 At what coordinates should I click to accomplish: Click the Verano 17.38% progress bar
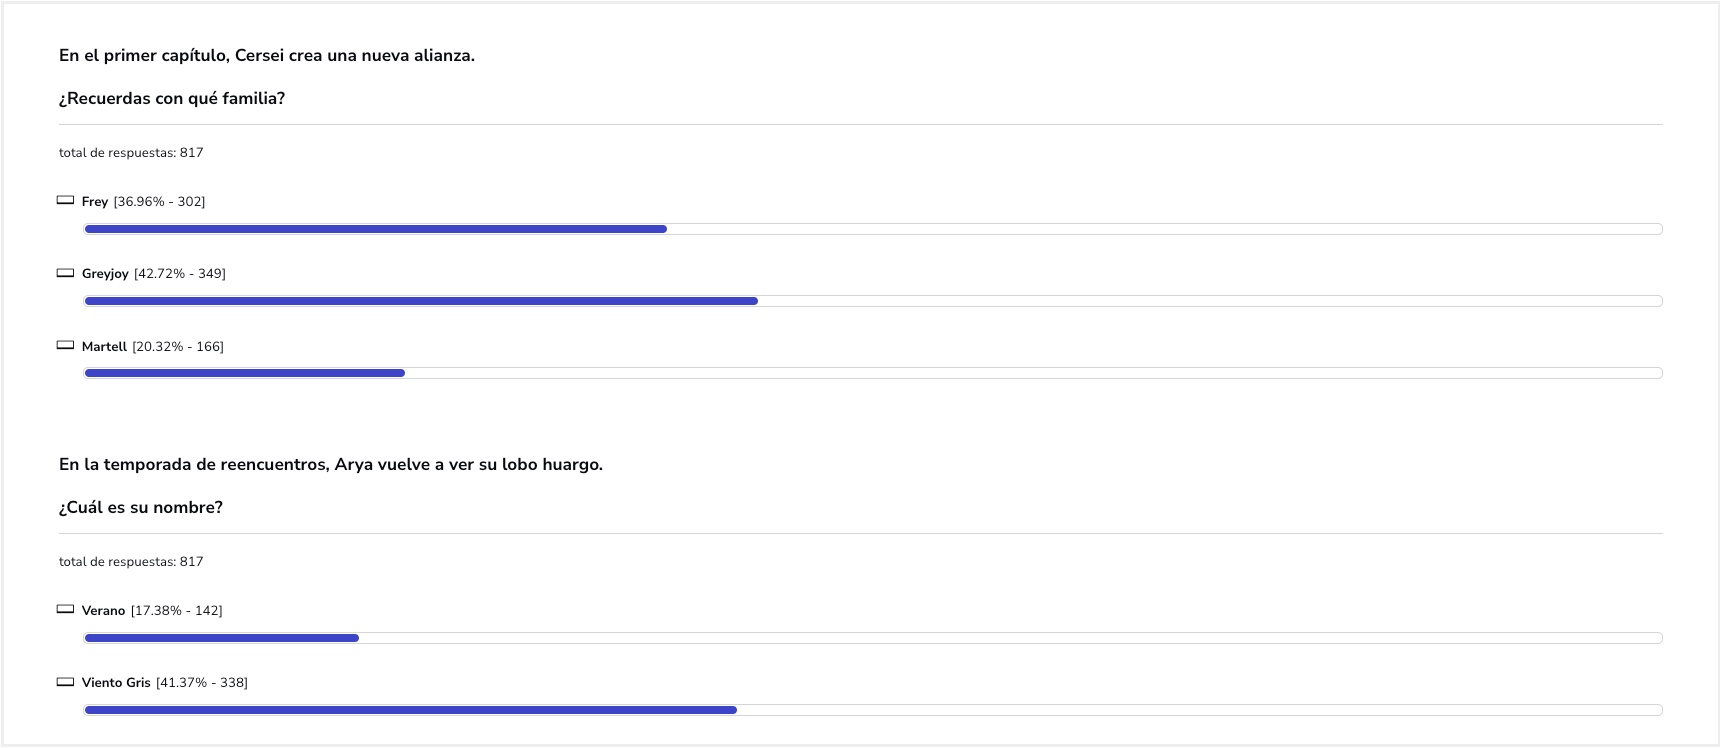coord(873,638)
